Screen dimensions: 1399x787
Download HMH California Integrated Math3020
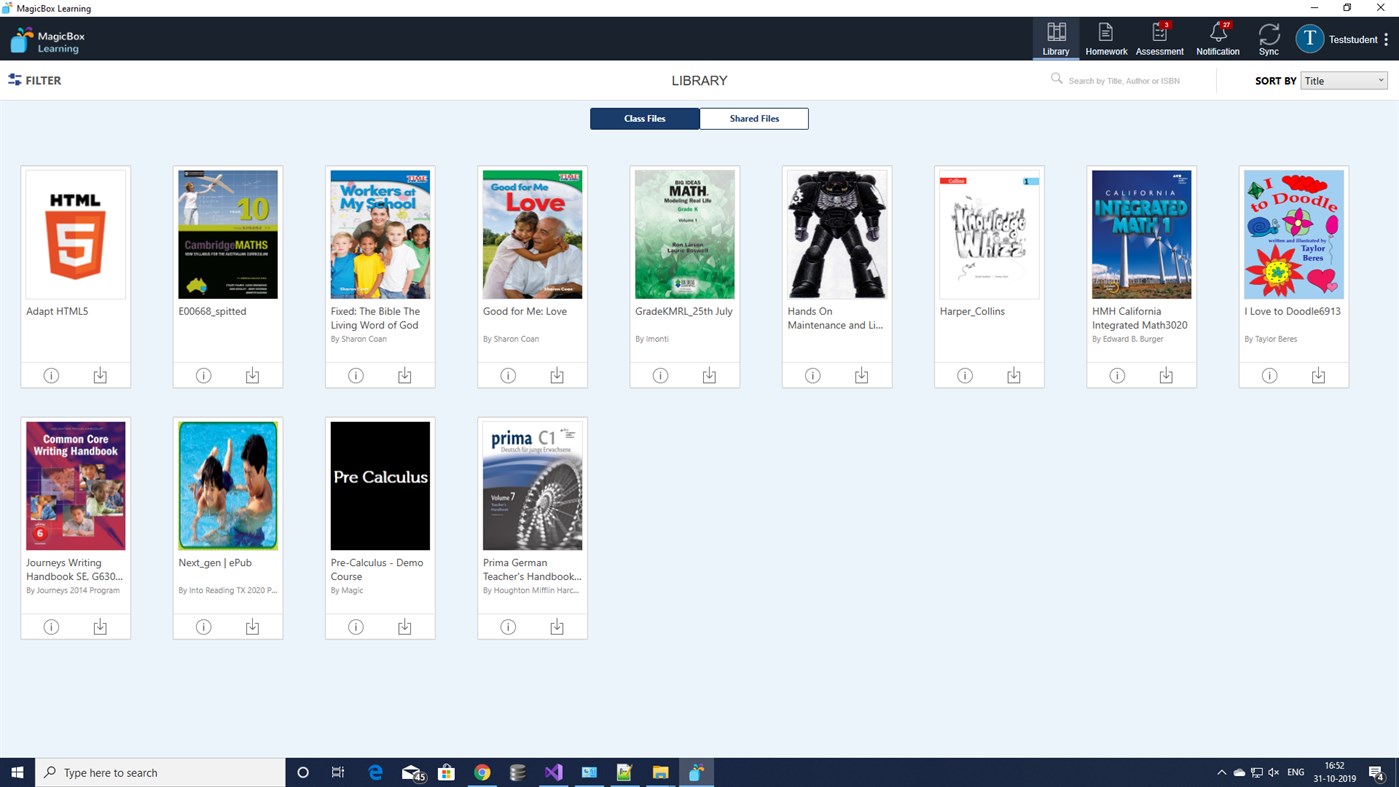(1166, 374)
